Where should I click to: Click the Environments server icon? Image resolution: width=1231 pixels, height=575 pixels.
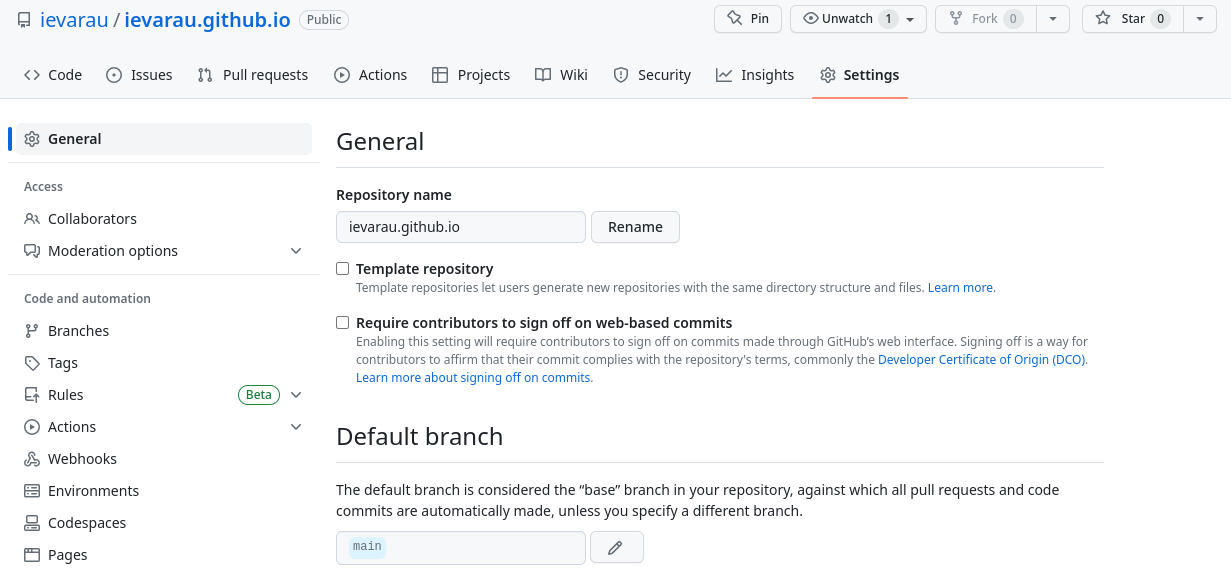point(32,491)
